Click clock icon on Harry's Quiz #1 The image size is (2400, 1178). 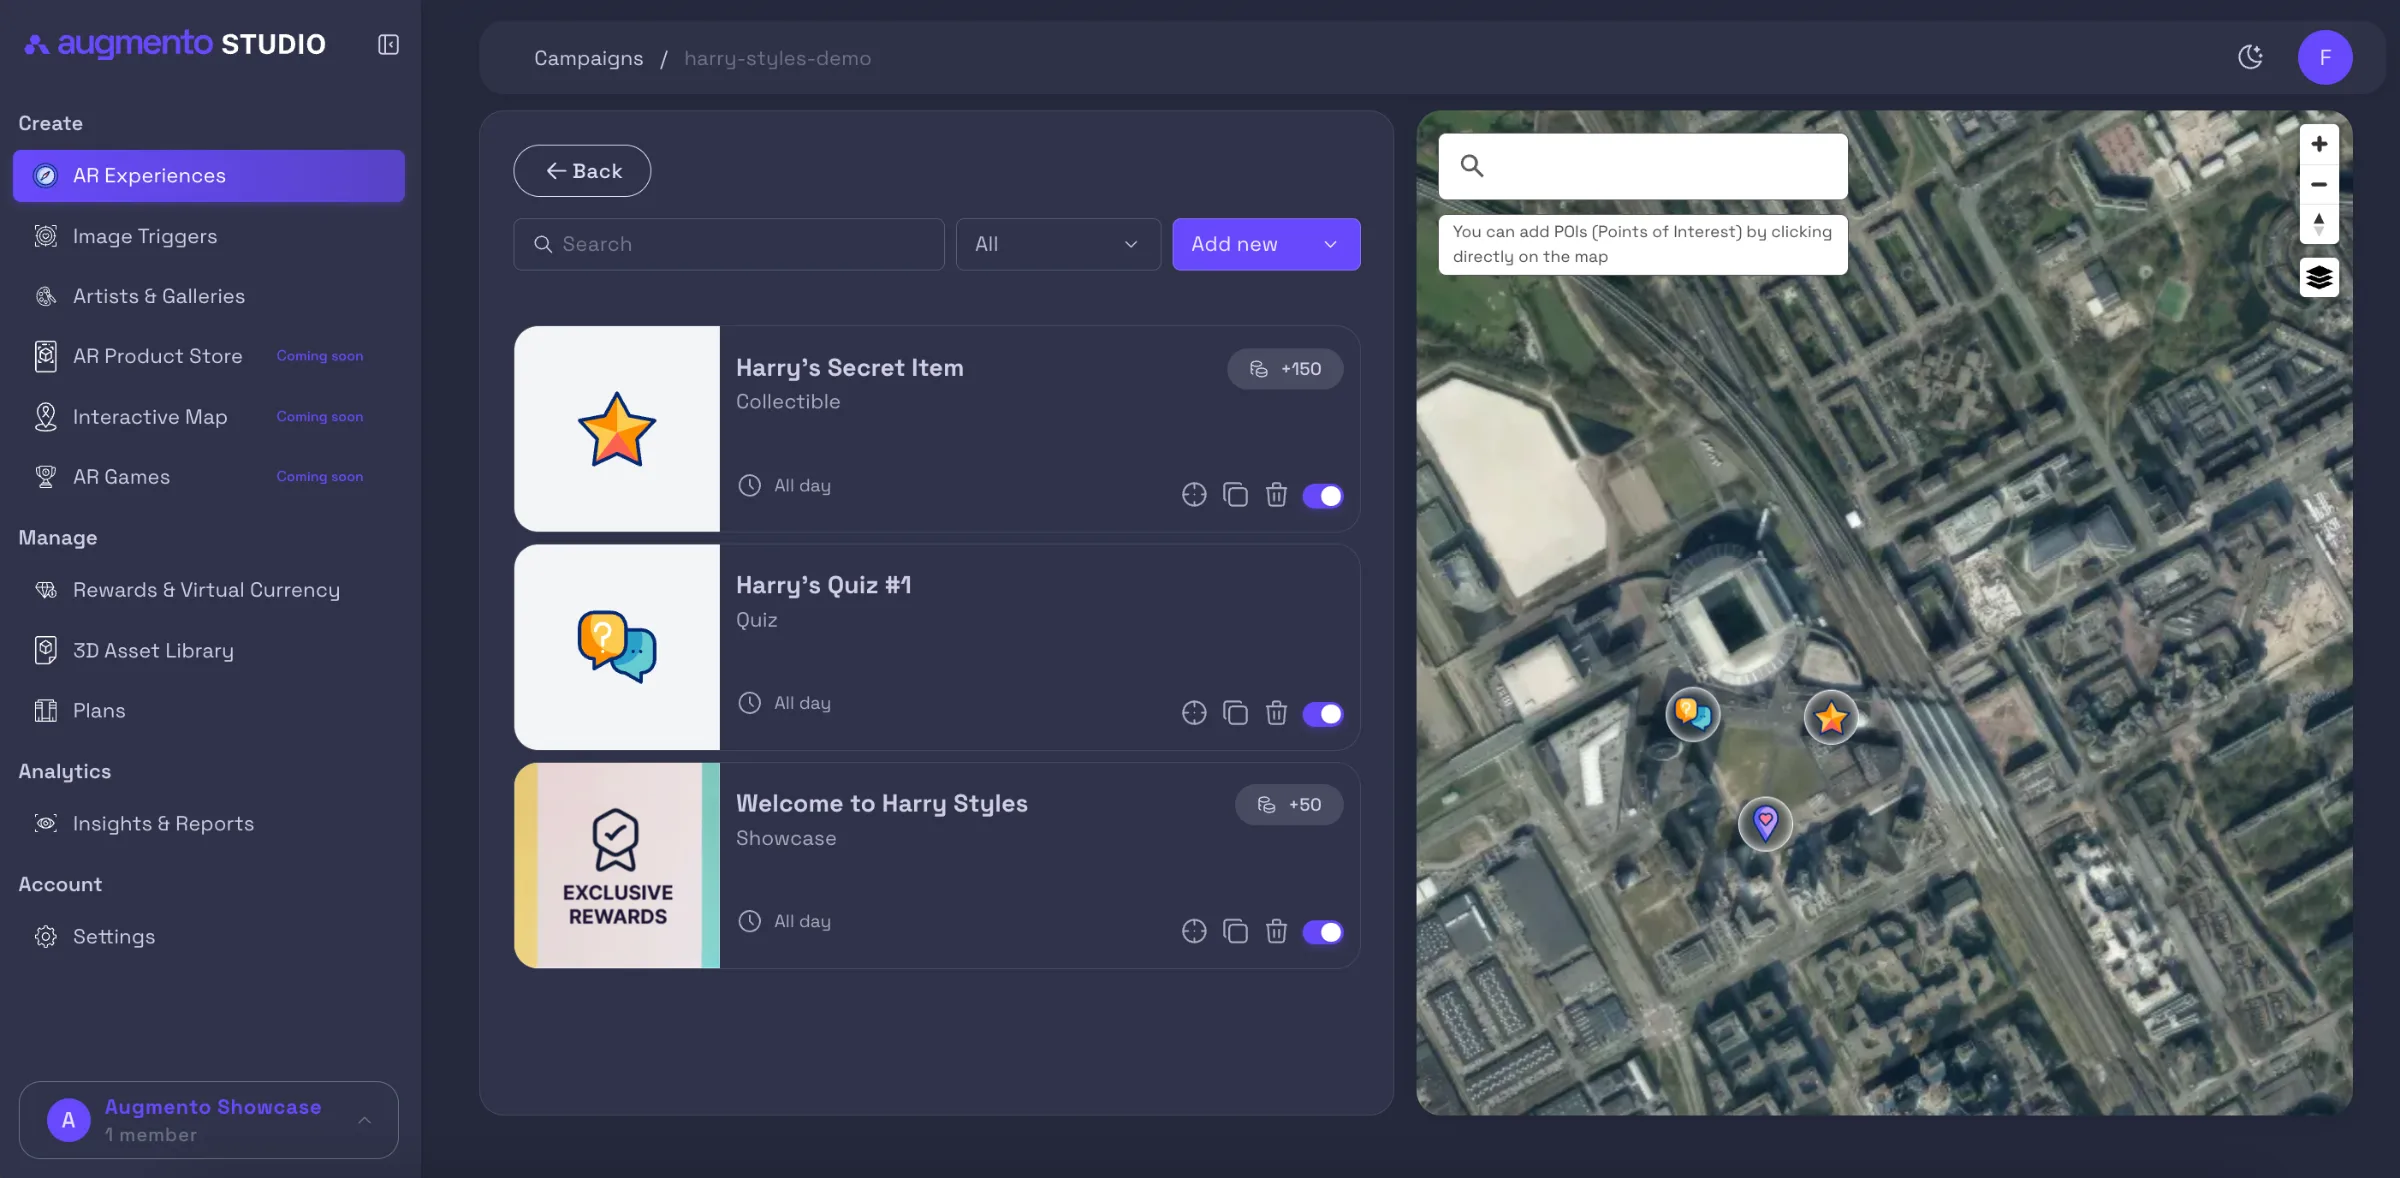[749, 703]
